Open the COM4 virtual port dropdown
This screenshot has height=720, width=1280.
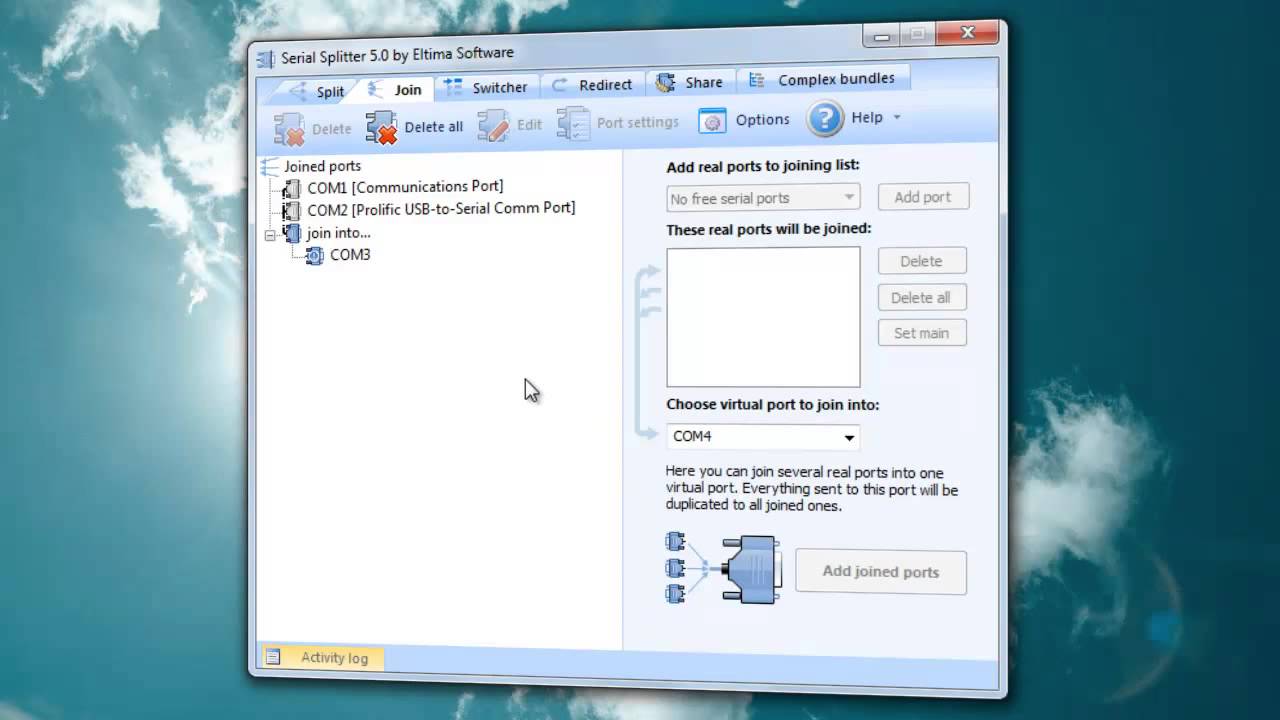point(763,436)
